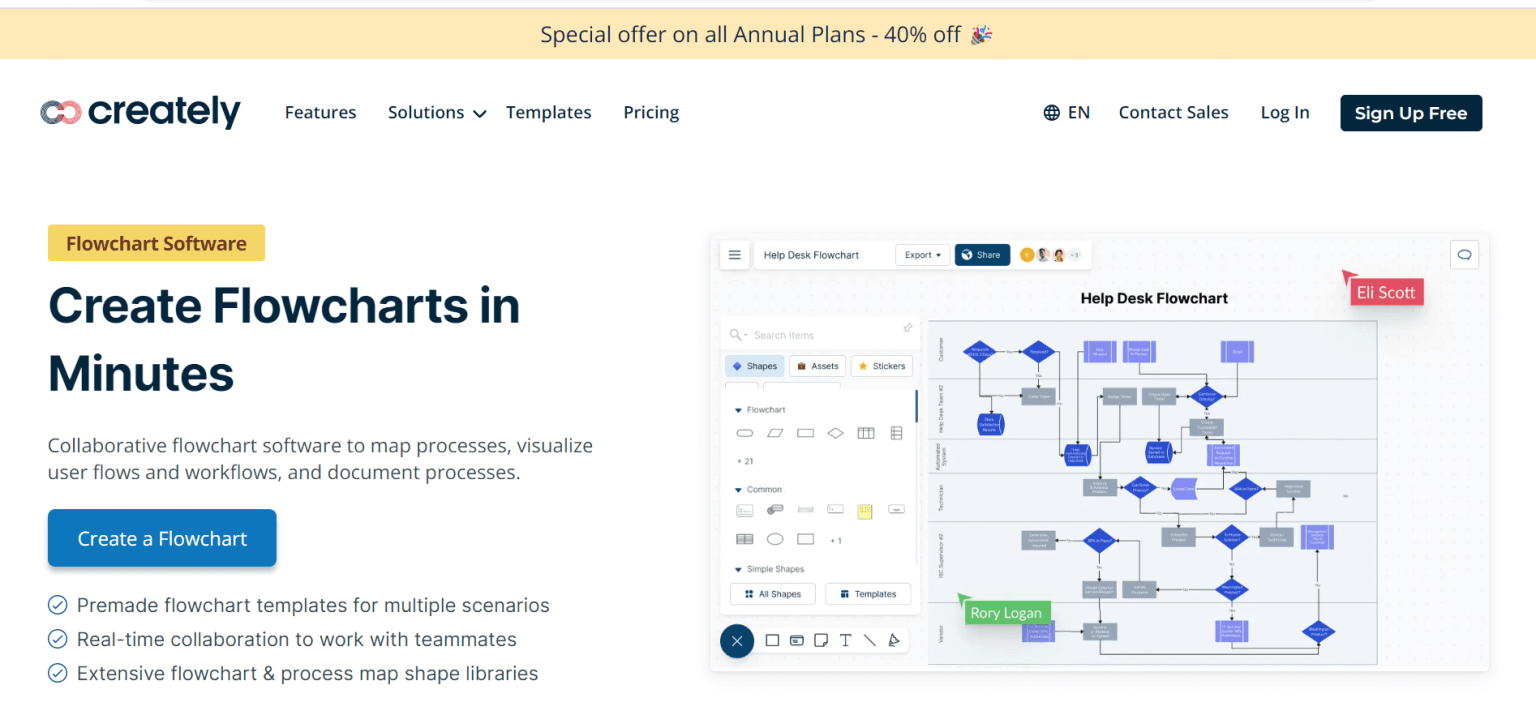Toggle the Shapes category filter
Screen dimensions: 1536x728
click(x=754, y=365)
